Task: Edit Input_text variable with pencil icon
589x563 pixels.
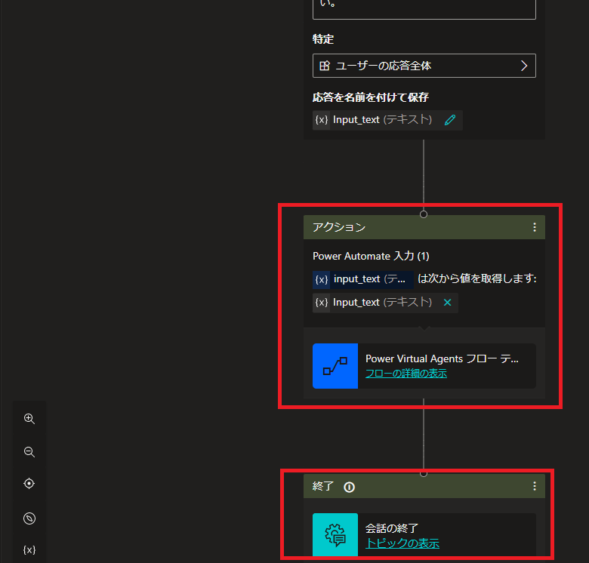Action: click(x=450, y=120)
